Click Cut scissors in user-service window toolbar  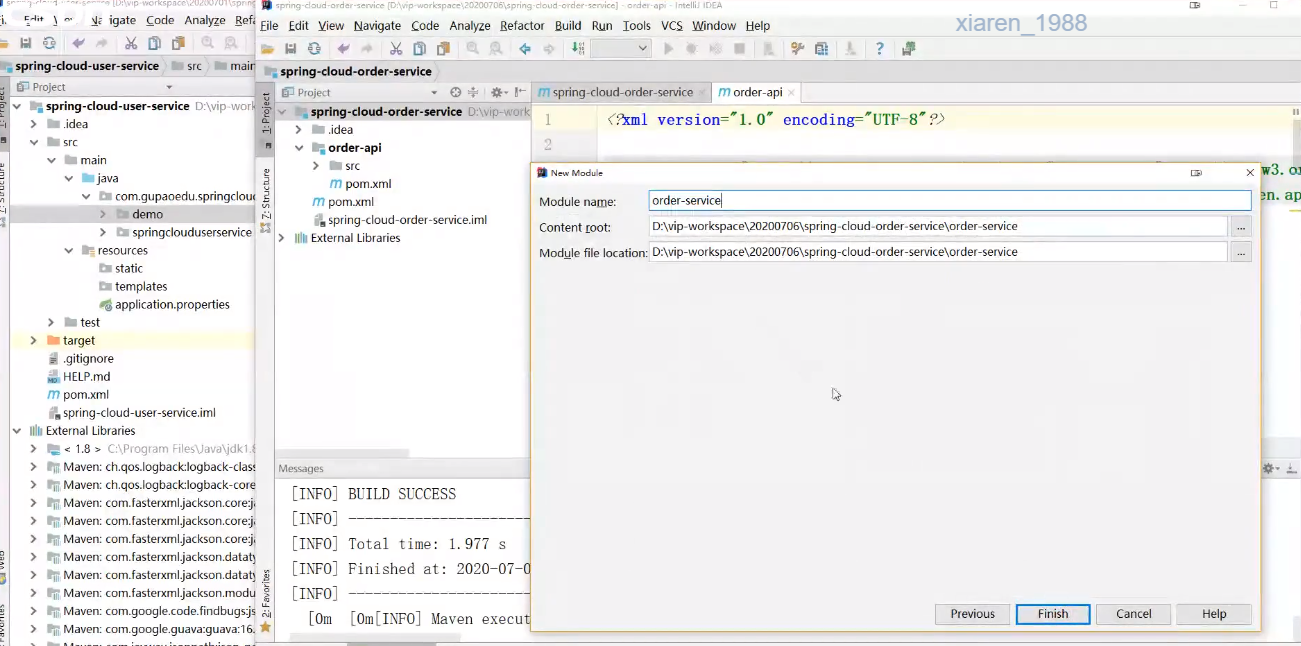click(x=131, y=43)
